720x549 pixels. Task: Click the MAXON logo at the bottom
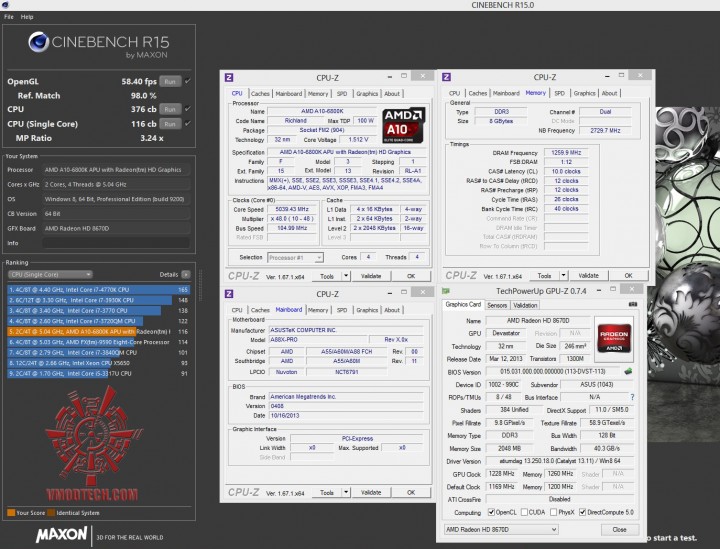coord(62,534)
